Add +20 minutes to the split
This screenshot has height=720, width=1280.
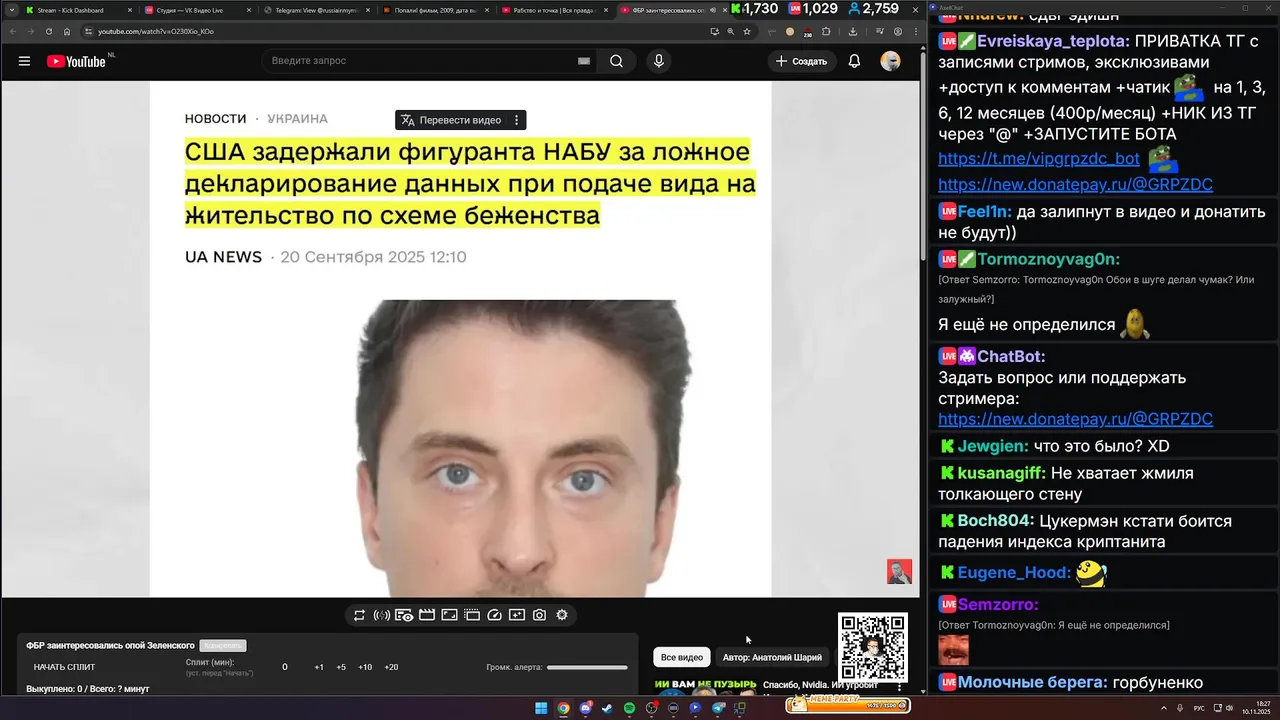click(x=391, y=667)
